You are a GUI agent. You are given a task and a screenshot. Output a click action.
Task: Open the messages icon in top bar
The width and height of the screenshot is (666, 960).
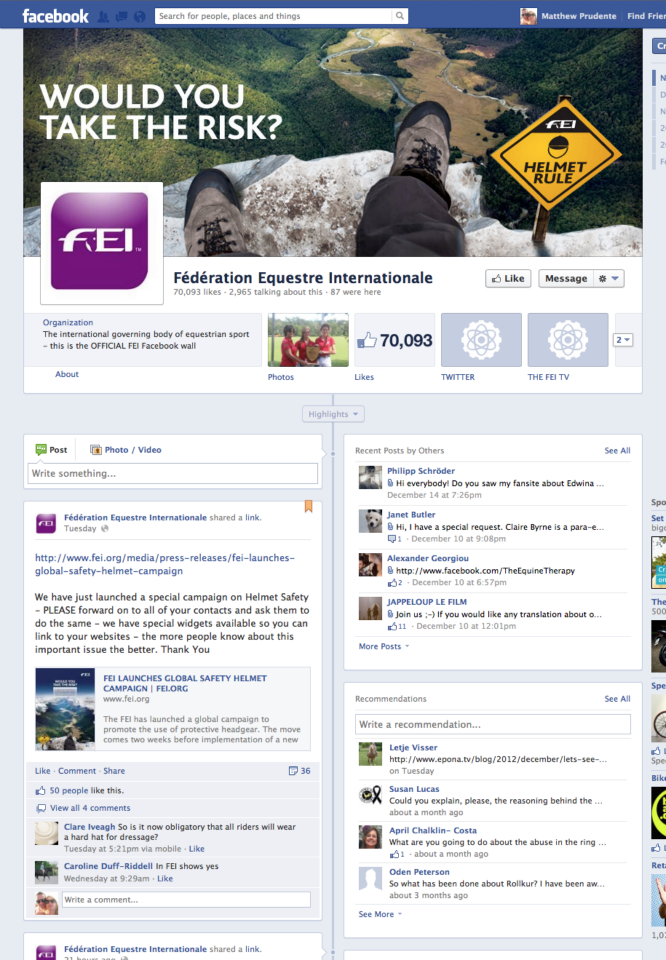click(x=121, y=17)
